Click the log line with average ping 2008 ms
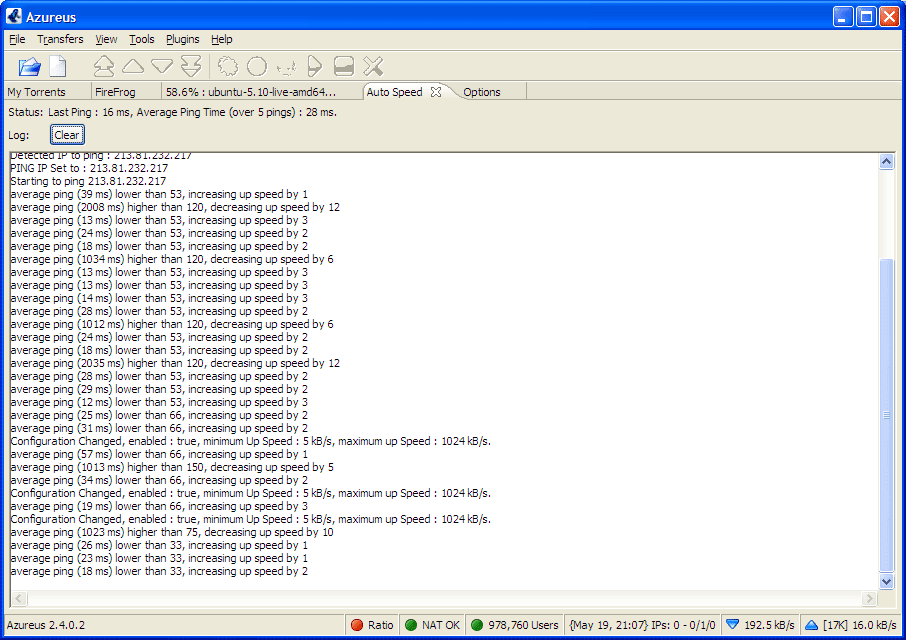Screen dimensions: 906x640 click(x=176, y=207)
